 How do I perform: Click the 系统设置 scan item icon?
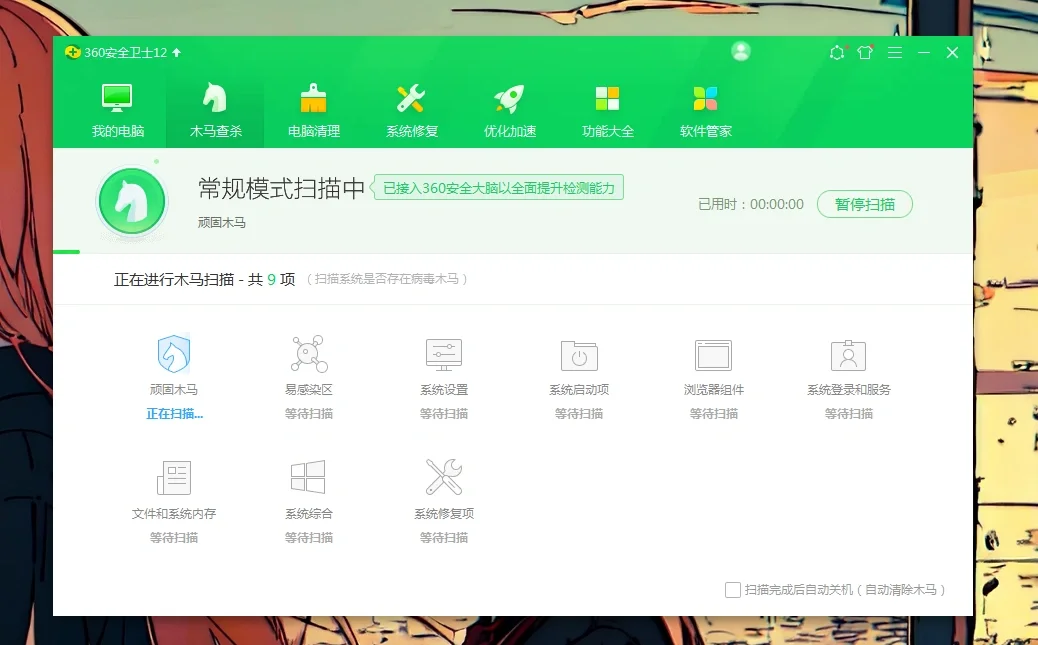[443, 354]
